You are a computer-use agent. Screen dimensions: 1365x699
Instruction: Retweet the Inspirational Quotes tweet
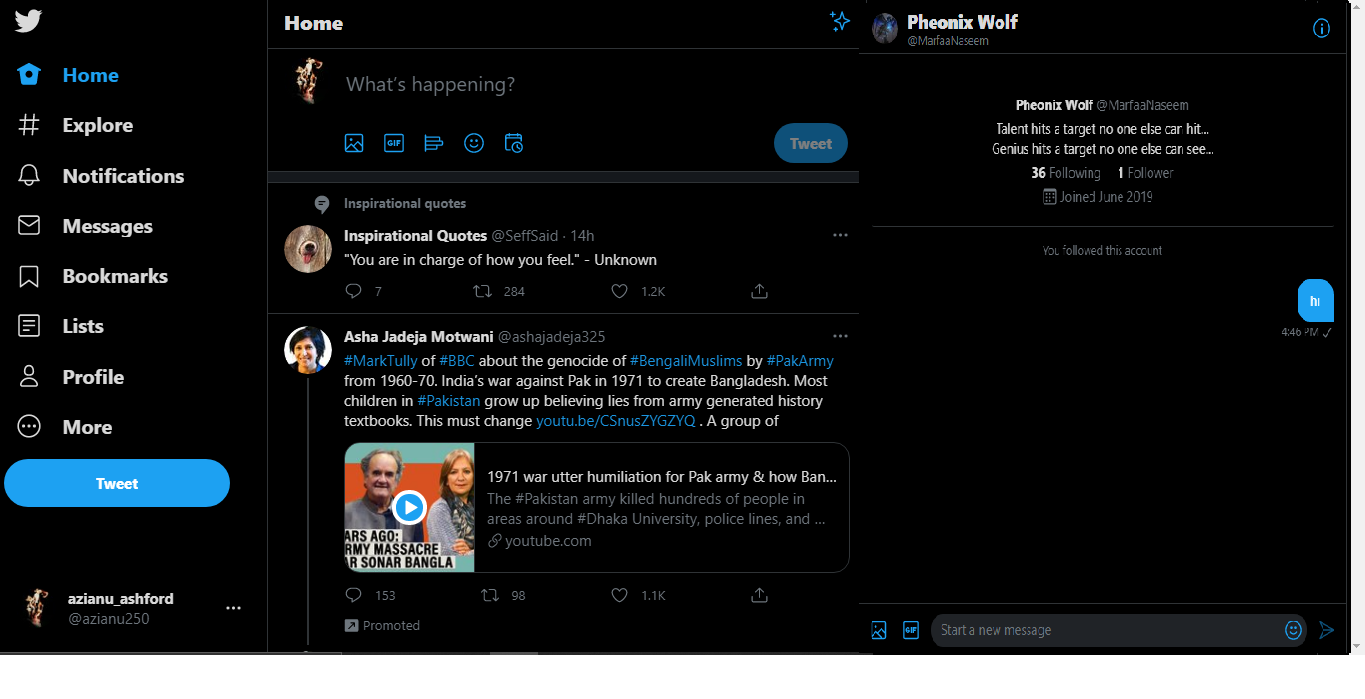click(482, 291)
